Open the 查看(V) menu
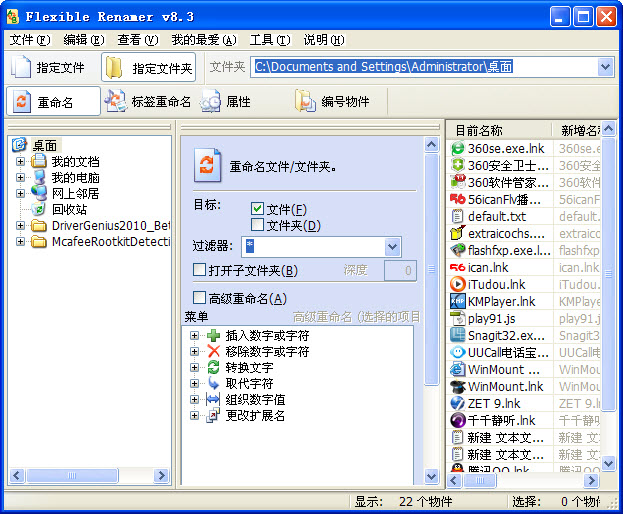This screenshot has width=623, height=514. [138, 40]
